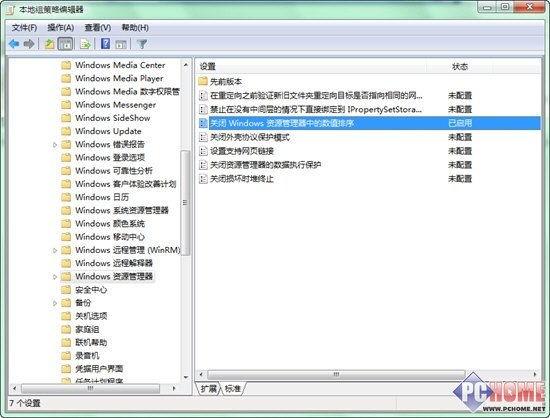Click policy icon beside 设置支持网页链接

tap(203, 151)
